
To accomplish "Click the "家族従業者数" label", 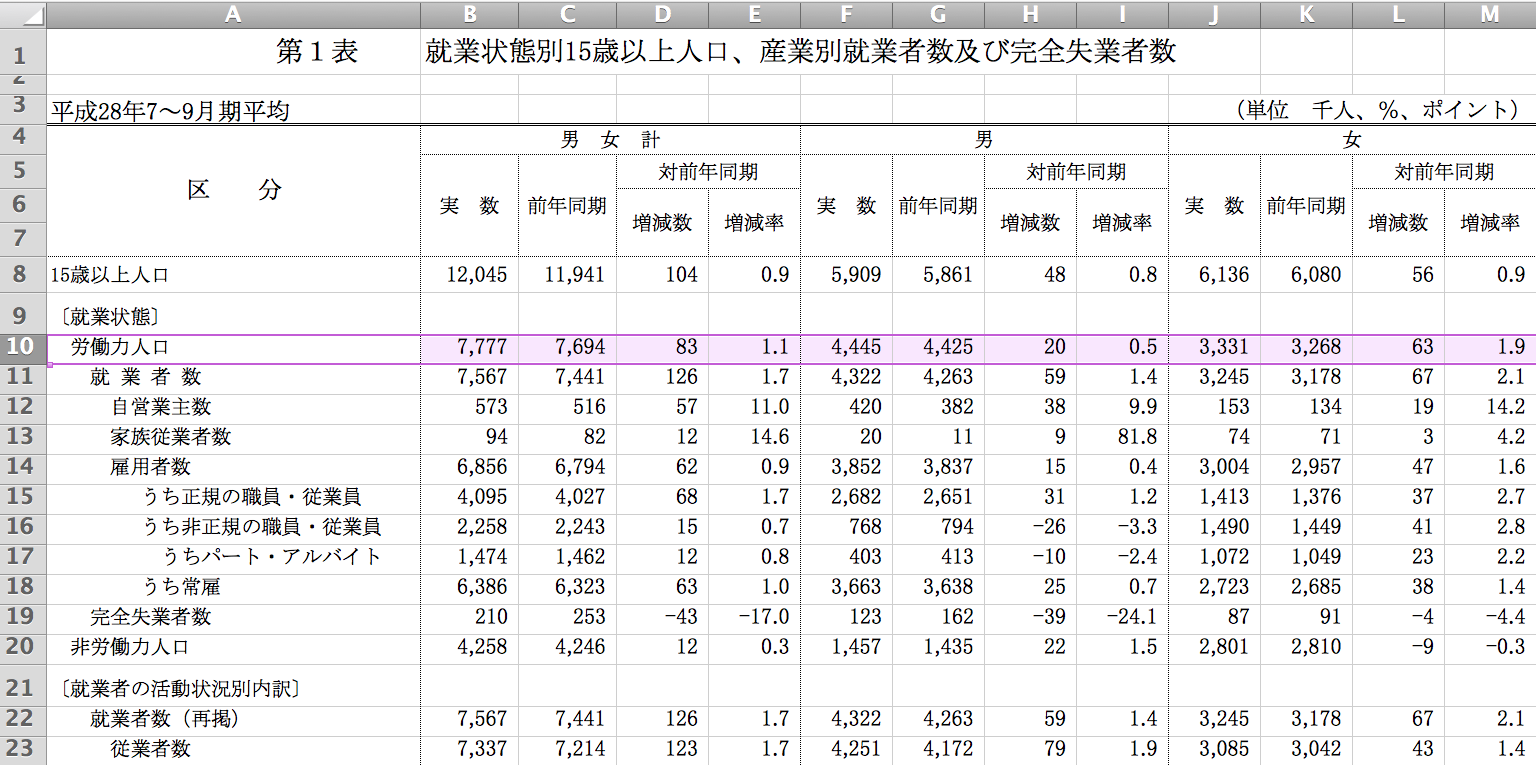I will 170,437.
